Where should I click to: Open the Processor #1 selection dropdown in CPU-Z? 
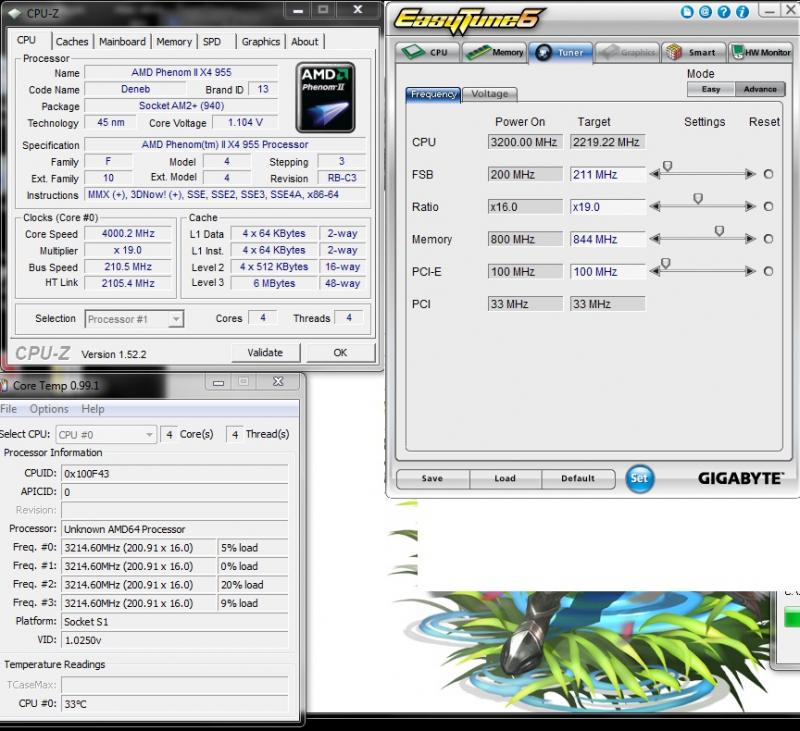click(x=134, y=319)
